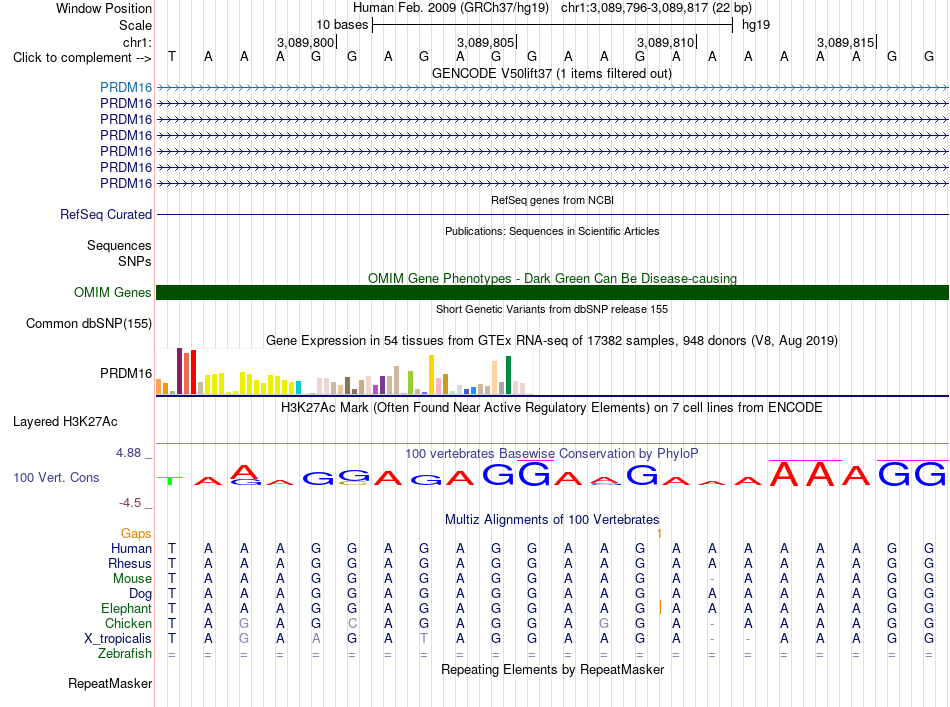Click the Human alignment row label

point(131,548)
